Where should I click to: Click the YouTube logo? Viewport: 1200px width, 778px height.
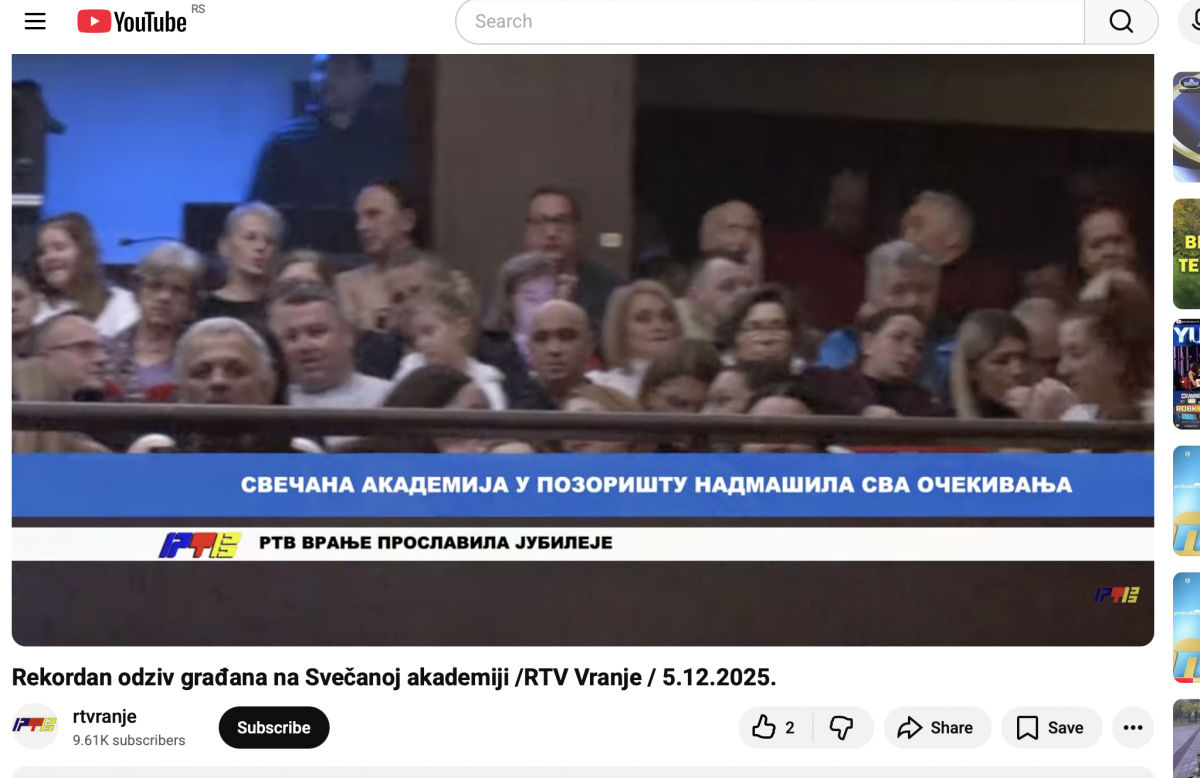(x=132, y=21)
